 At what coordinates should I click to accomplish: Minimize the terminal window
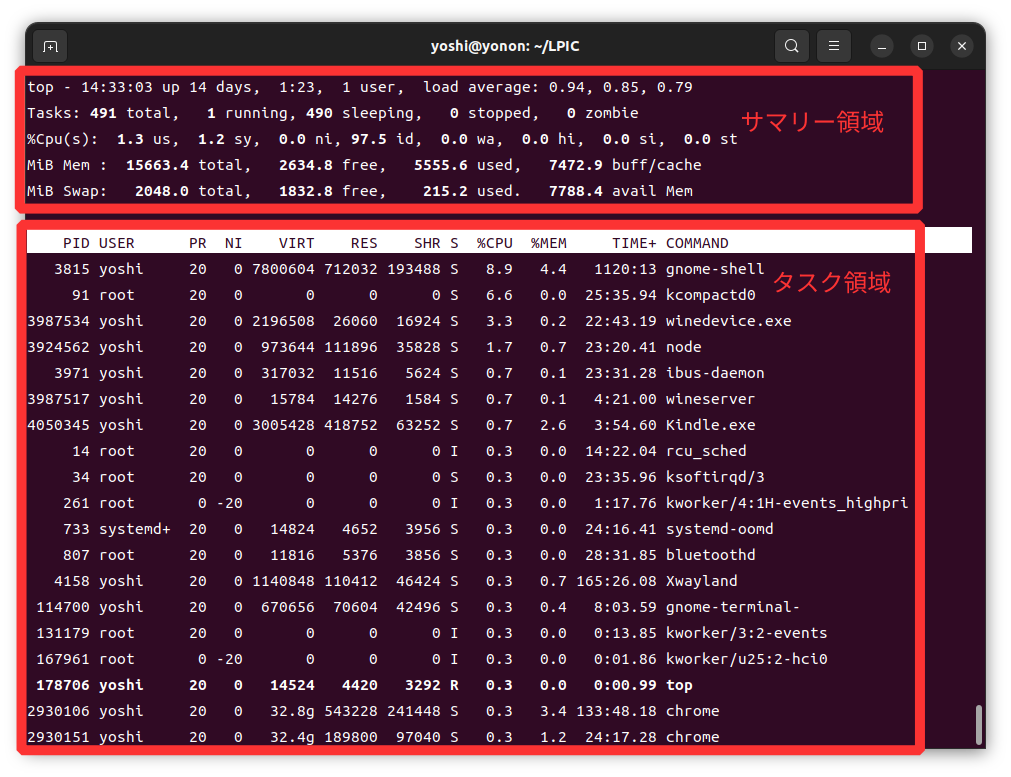[x=881, y=46]
